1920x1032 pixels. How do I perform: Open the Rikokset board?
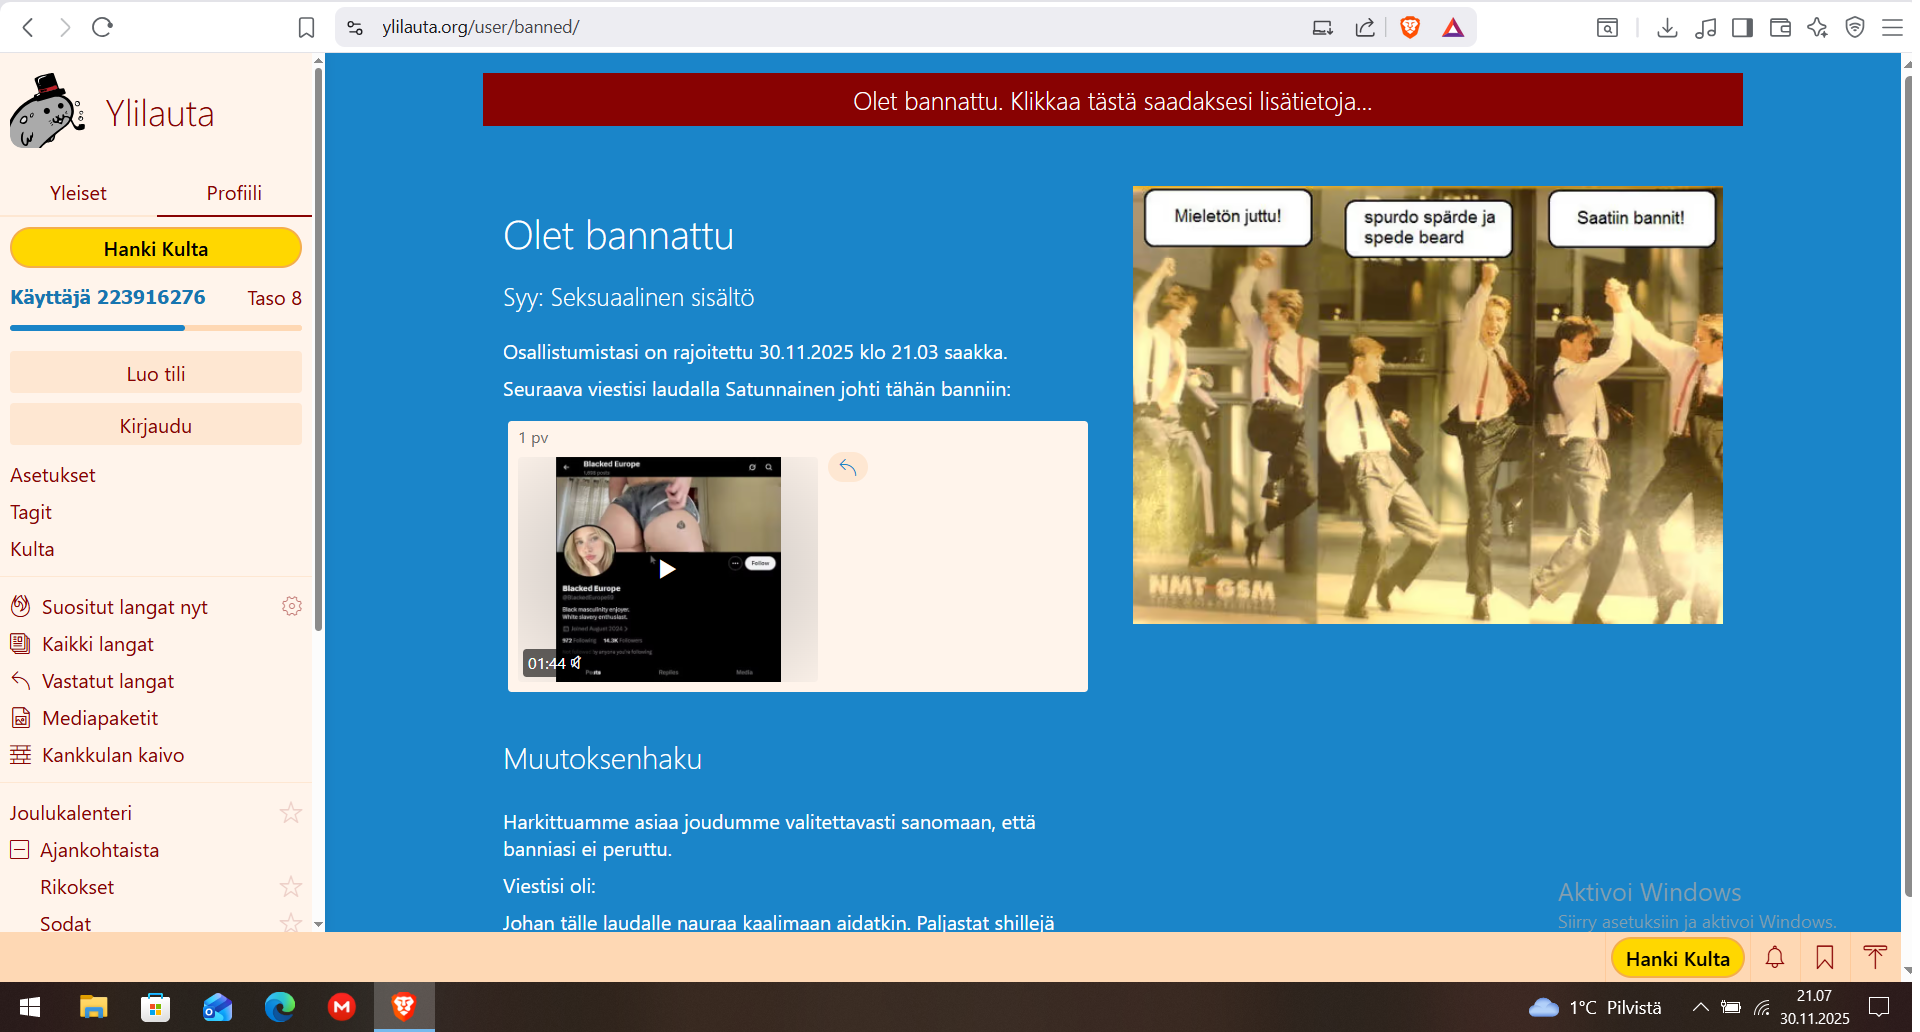pos(77,887)
